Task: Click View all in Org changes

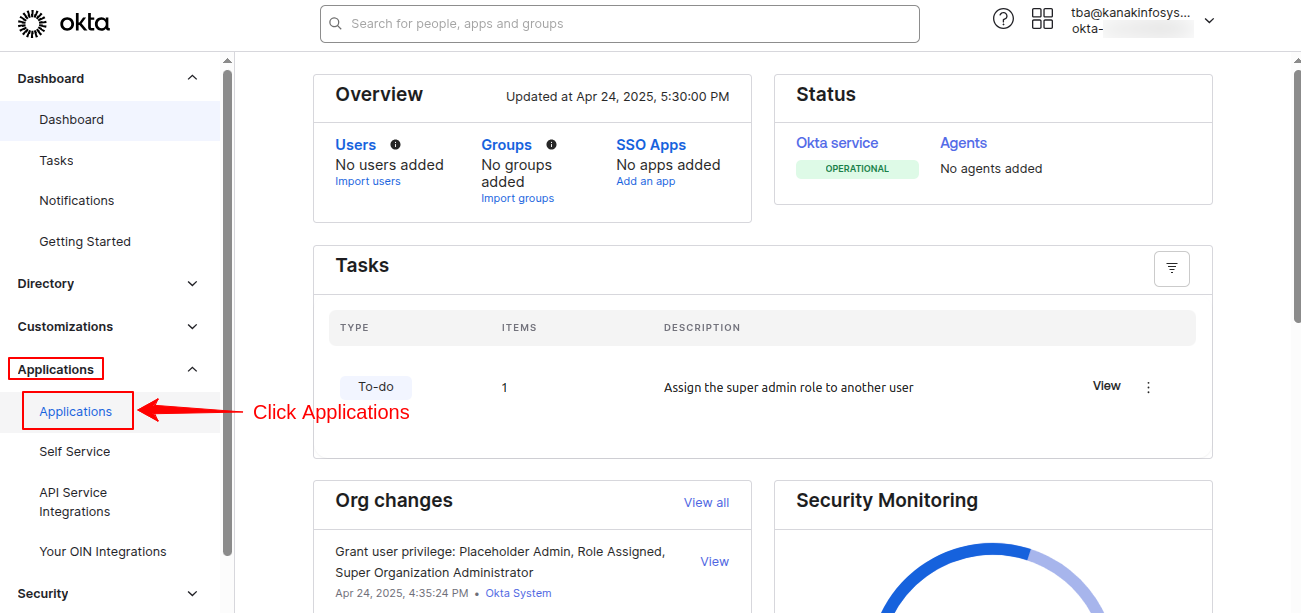Action: (706, 503)
